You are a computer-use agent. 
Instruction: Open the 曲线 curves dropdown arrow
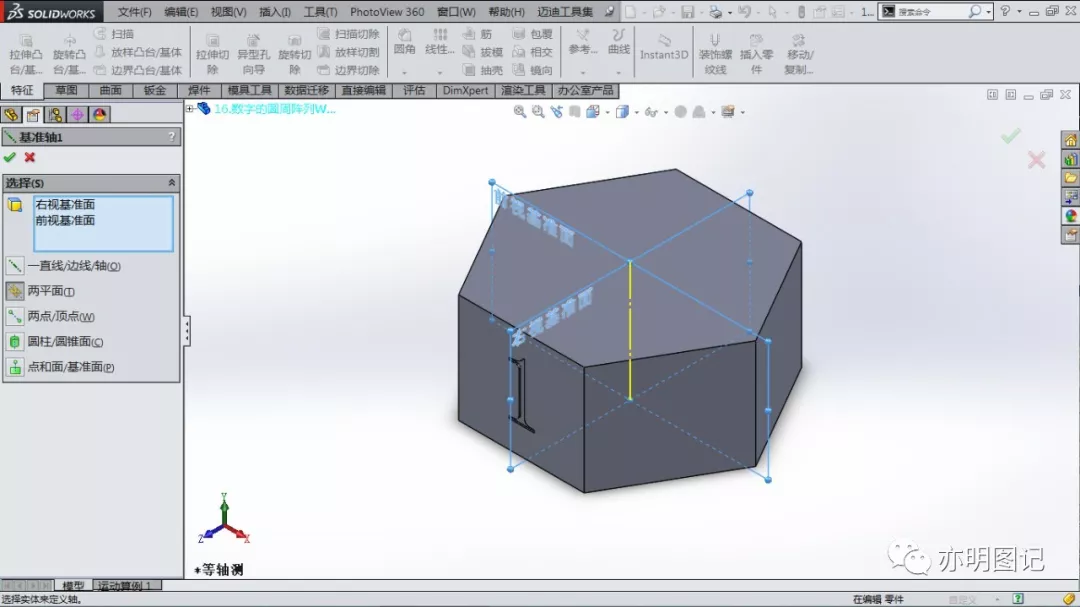click(619, 72)
